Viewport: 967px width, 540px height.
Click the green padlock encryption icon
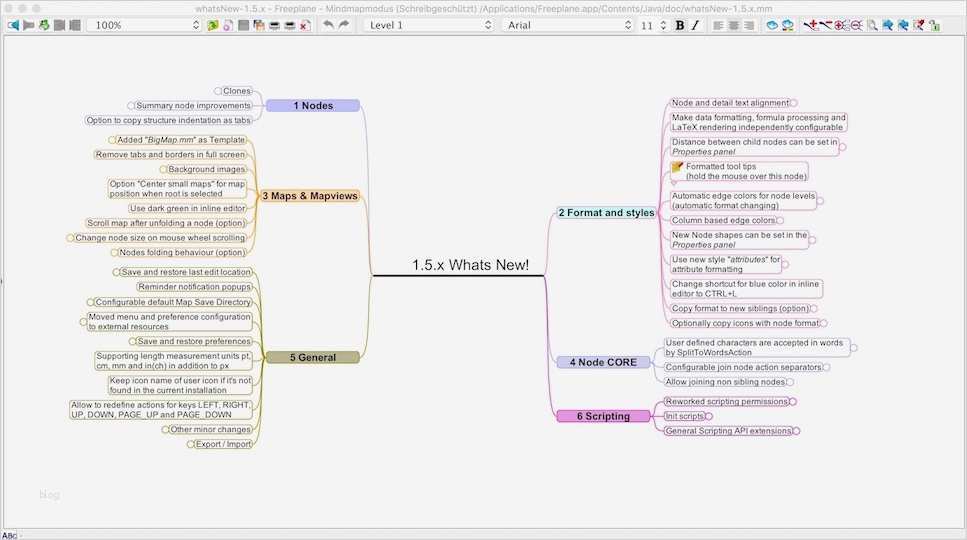[x=934, y=25]
